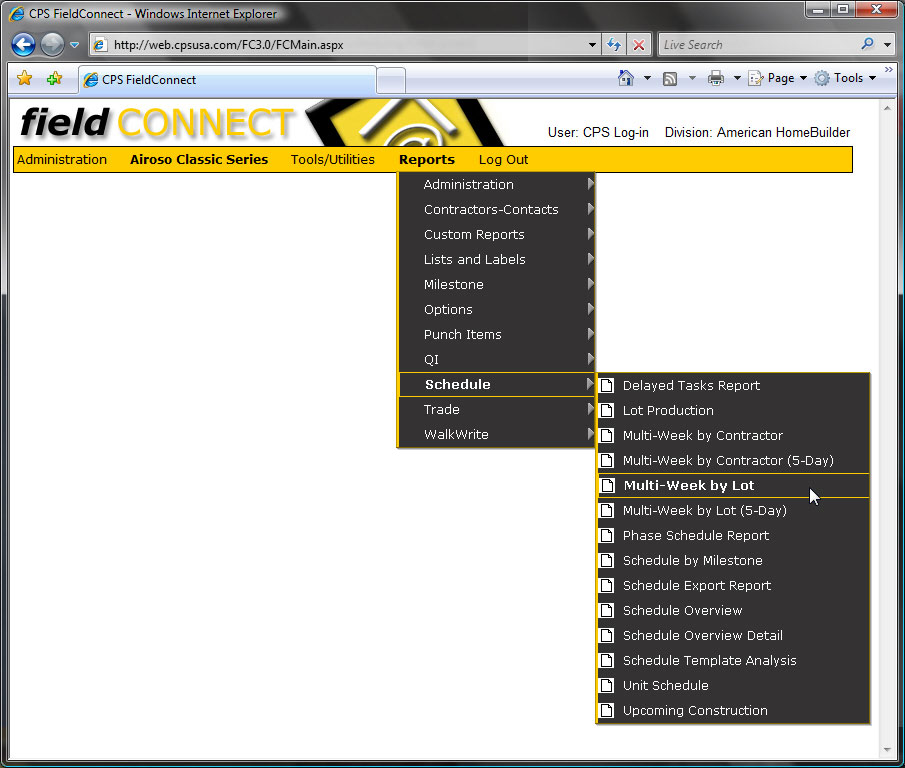Expand Options reports submenu
Image resolution: width=905 pixels, height=768 pixels.
(x=496, y=309)
